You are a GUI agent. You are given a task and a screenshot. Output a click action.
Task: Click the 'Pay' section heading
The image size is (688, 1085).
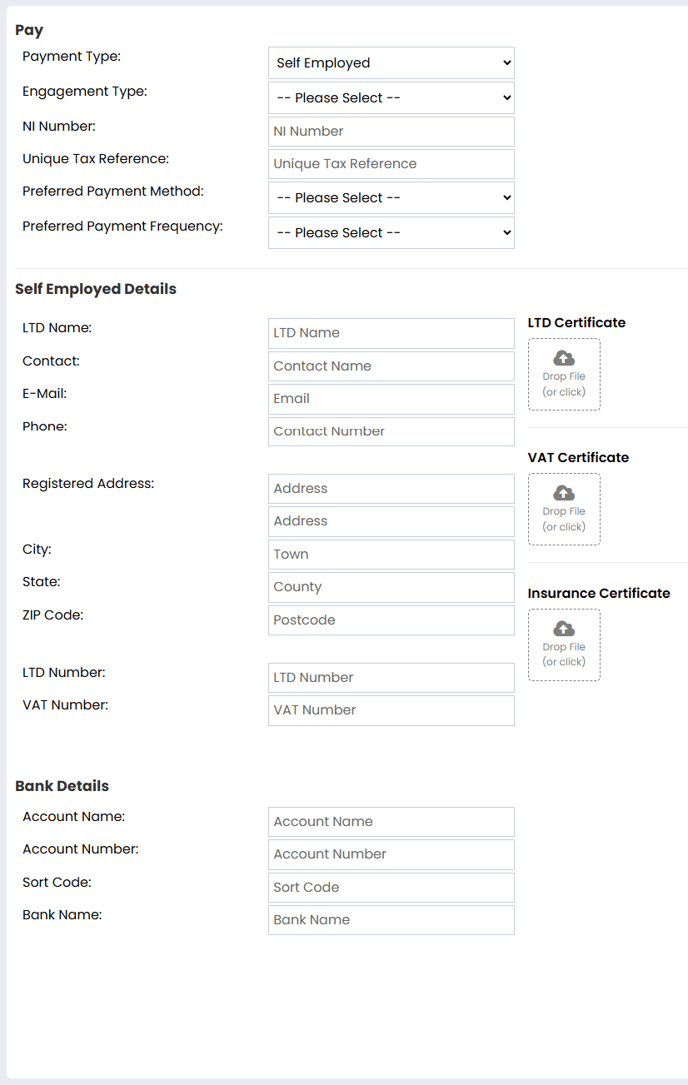(29, 30)
